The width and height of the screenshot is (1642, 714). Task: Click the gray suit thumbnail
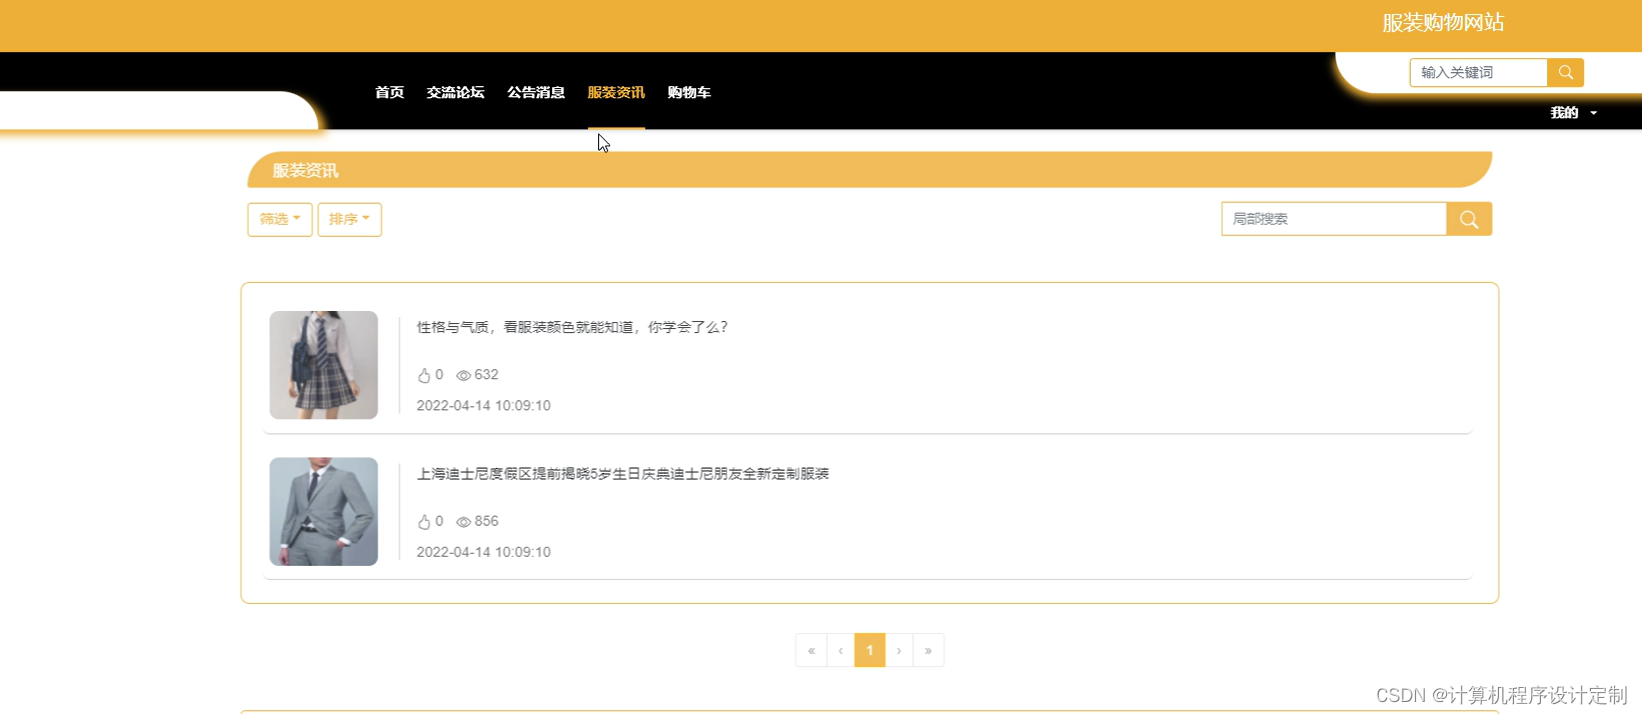(x=324, y=512)
